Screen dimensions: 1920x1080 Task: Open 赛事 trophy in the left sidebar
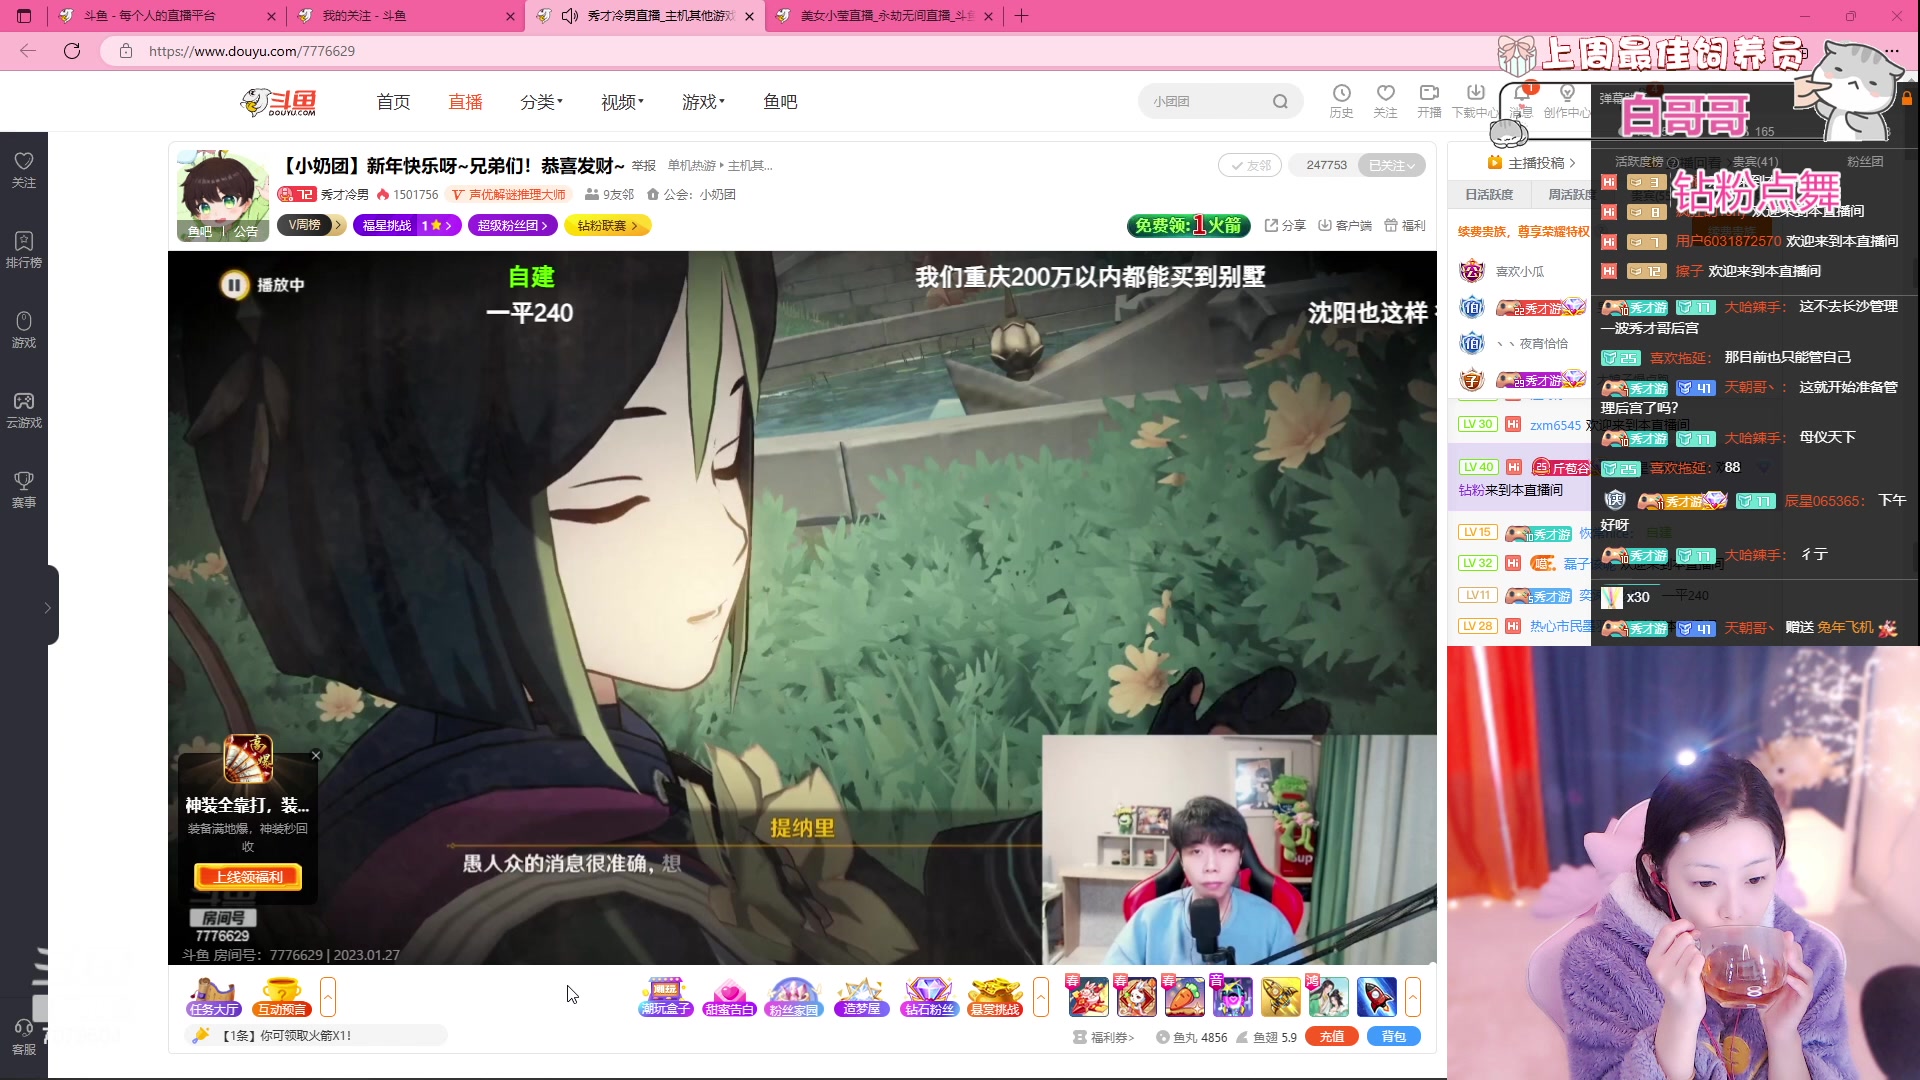click(x=24, y=489)
